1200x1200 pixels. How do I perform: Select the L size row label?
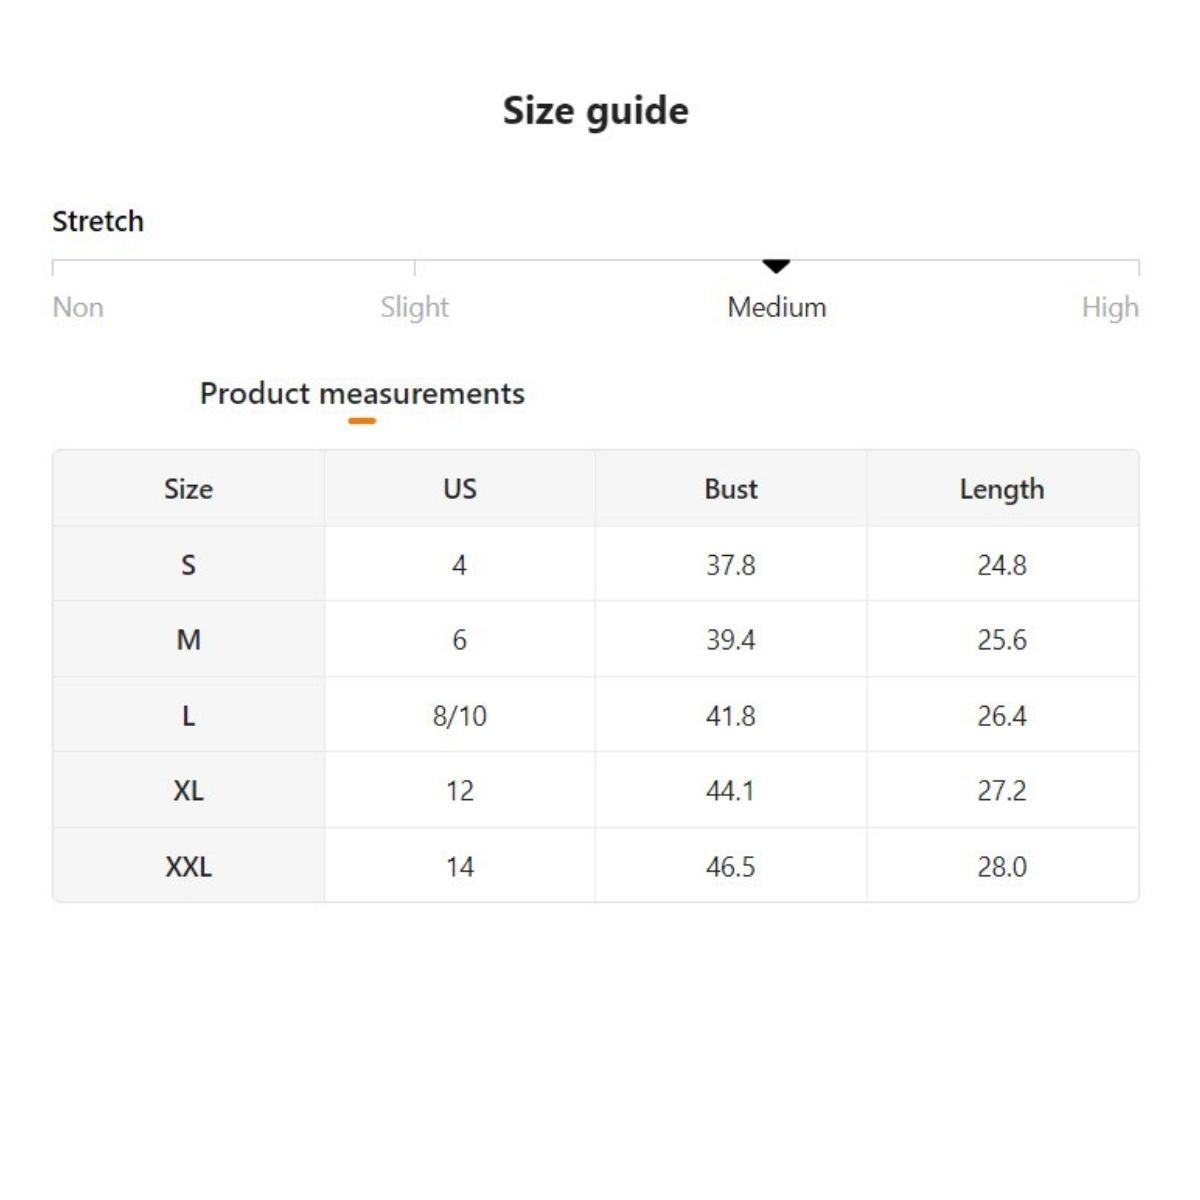(x=188, y=716)
